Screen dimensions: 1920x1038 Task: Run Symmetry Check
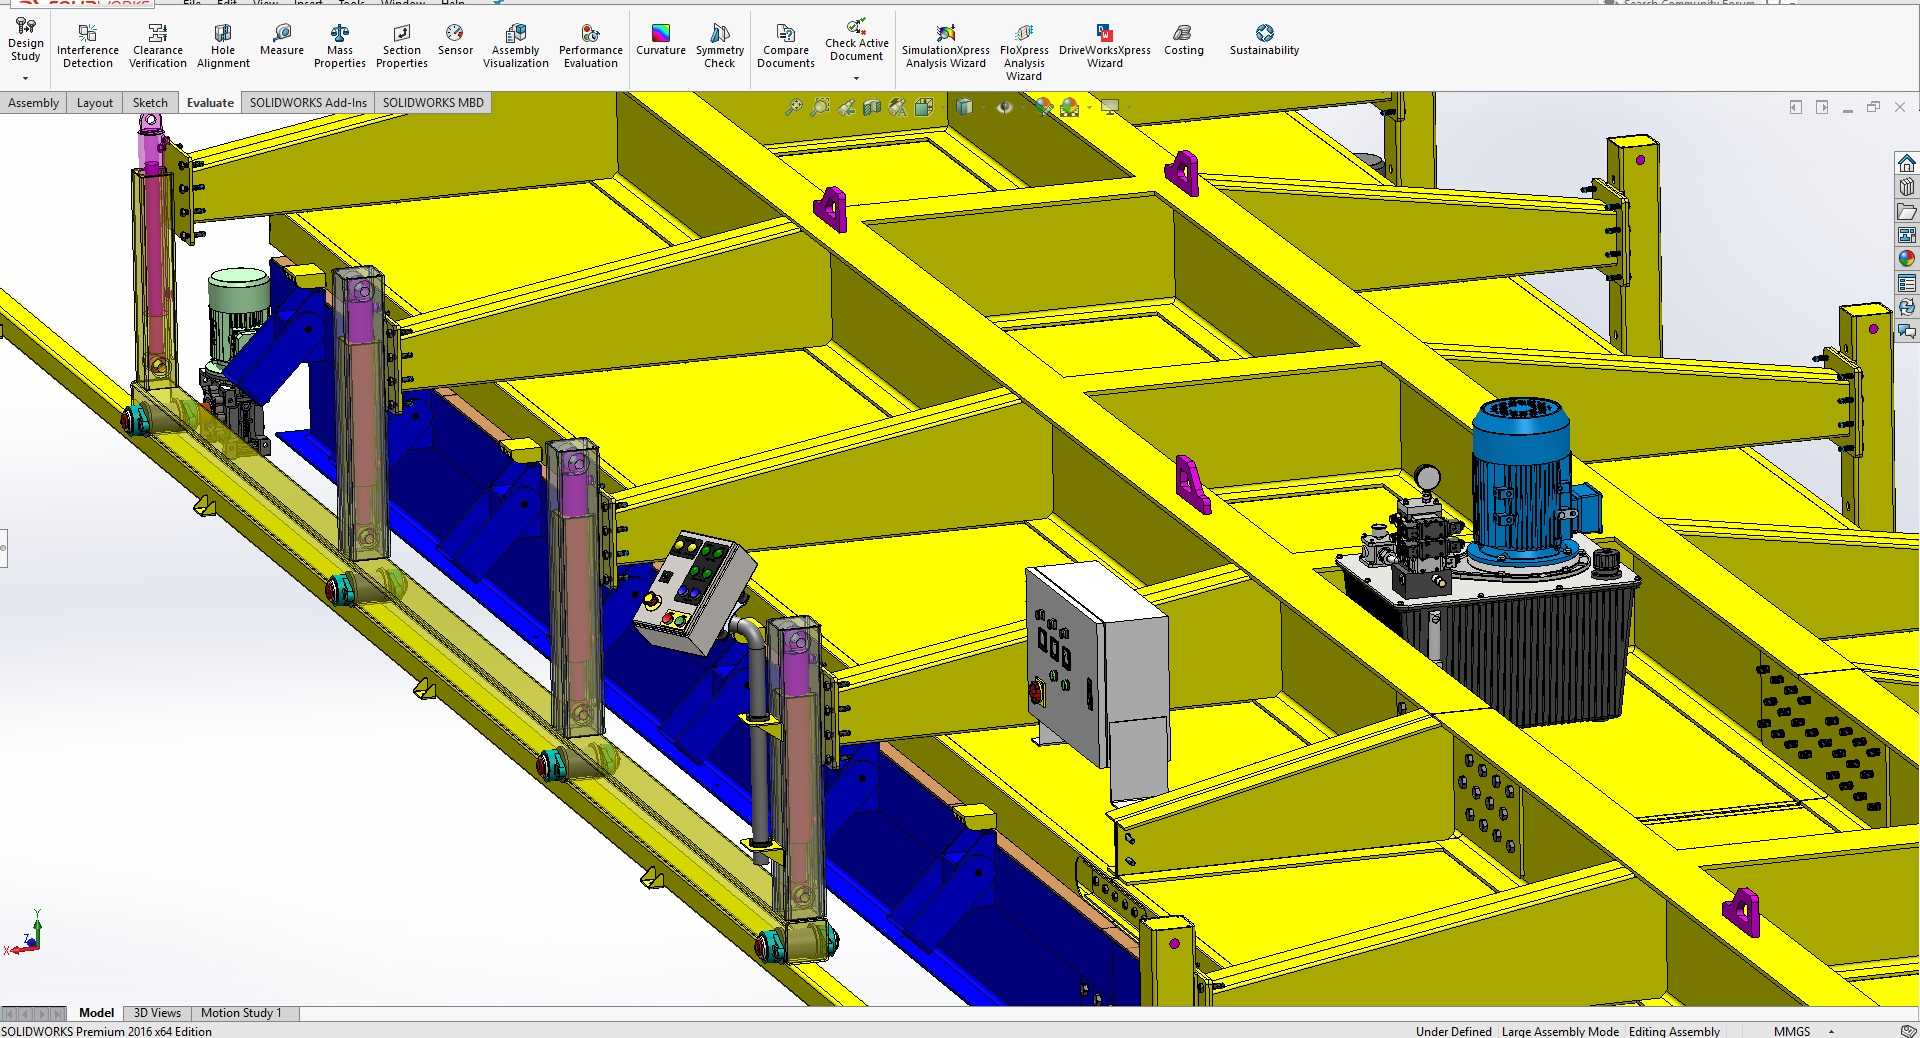[x=719, y=47]
